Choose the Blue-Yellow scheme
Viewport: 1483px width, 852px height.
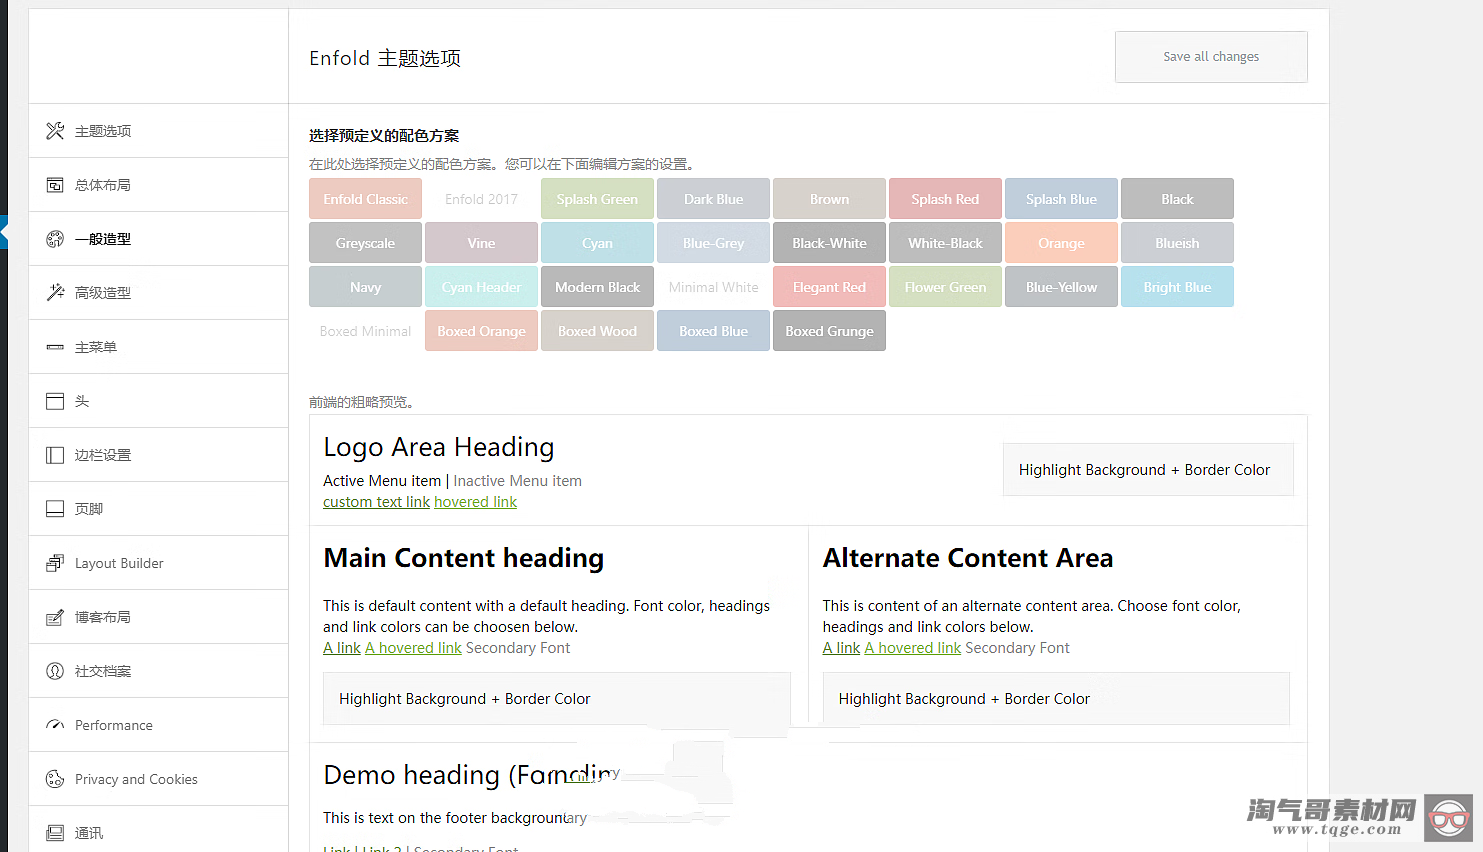(x=1061, y=287)
